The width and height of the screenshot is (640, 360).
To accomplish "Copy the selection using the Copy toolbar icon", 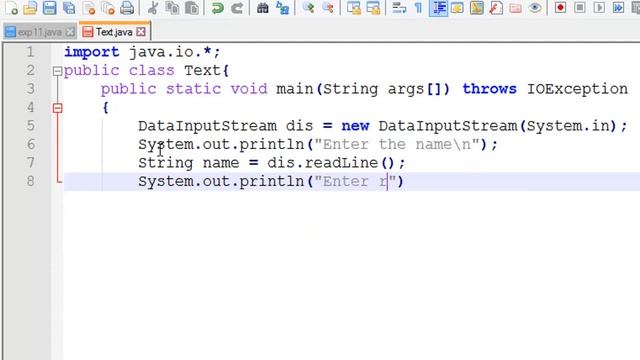I will coord(172,8).
